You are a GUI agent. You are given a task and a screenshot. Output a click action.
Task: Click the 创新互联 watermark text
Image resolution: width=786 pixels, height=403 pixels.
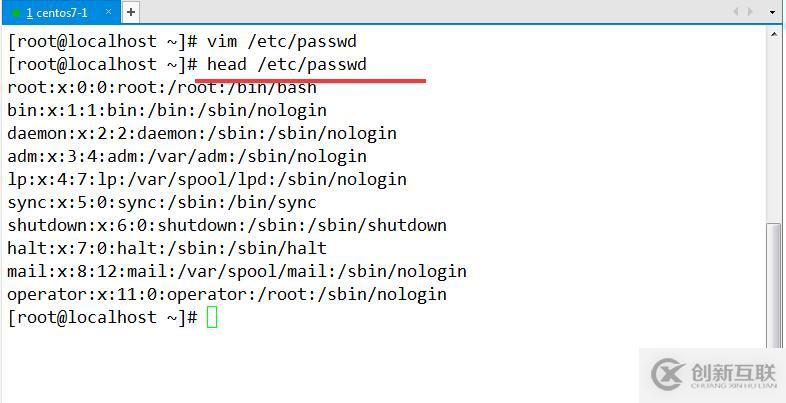733,371
